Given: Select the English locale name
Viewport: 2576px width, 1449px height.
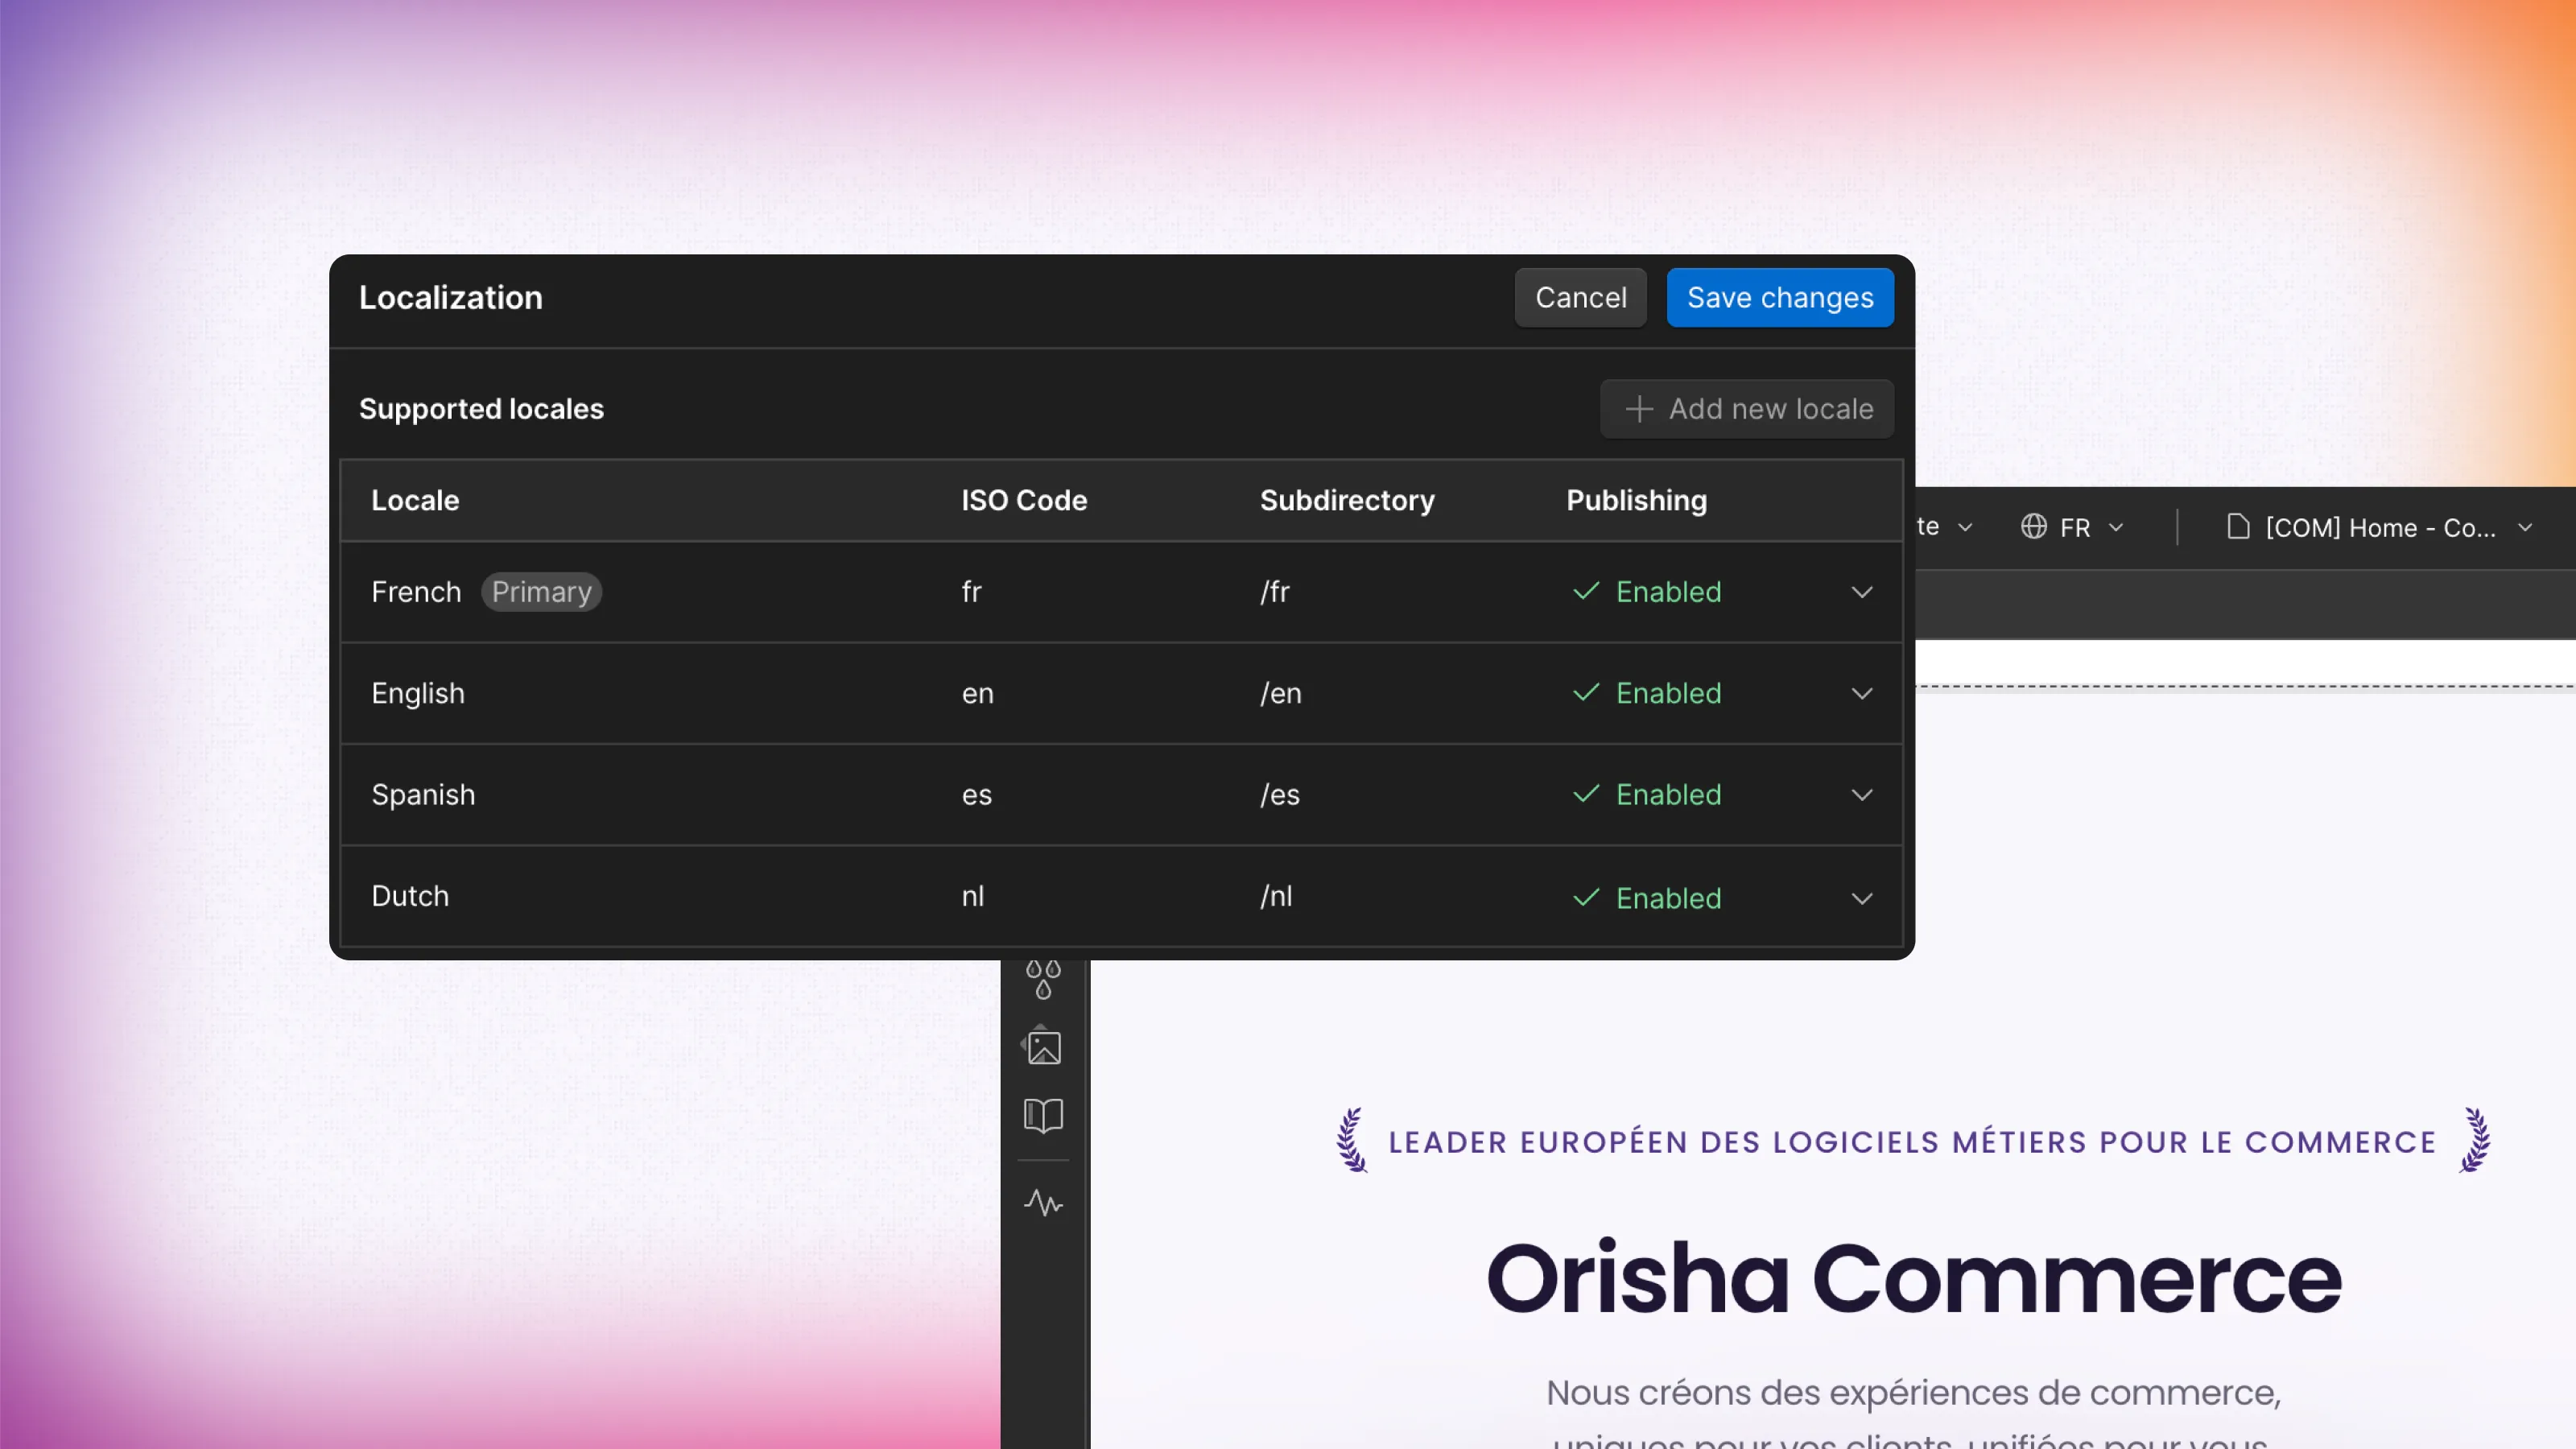Looking at the screenshot, I should click(418, 693).
